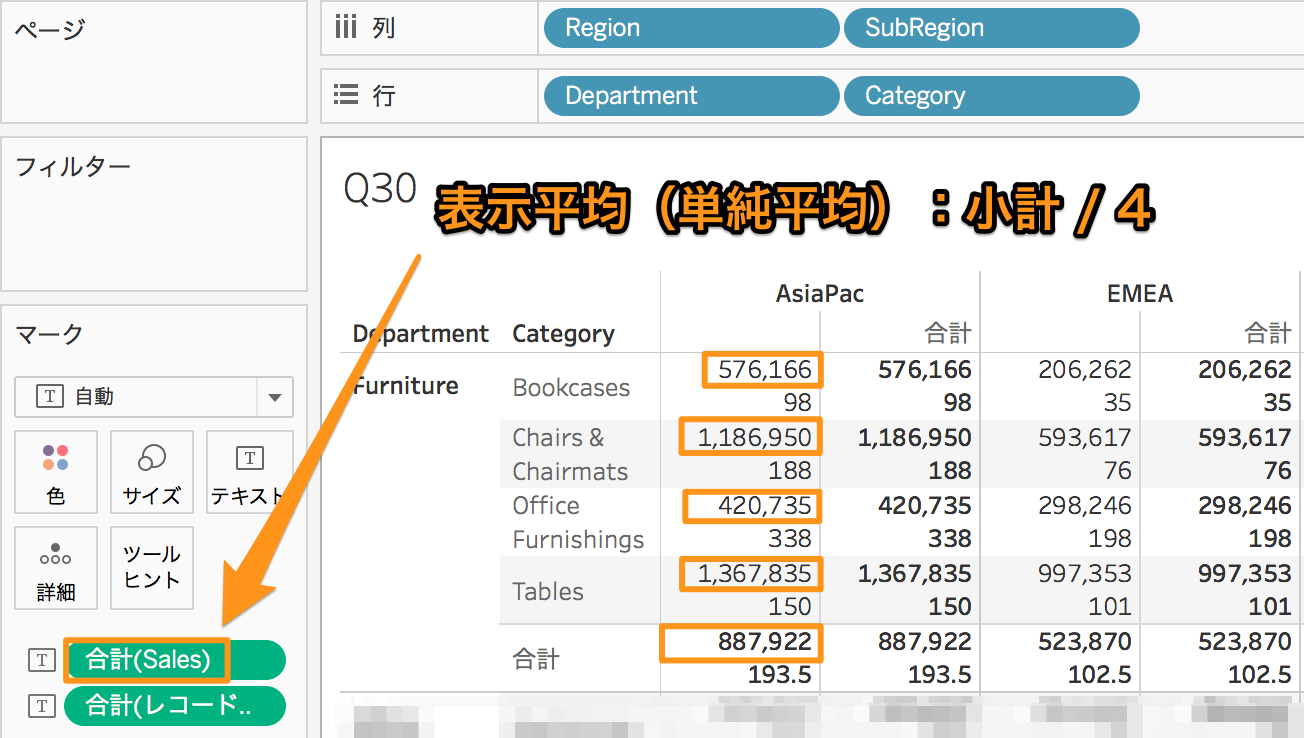Open the テキスト (Text) marks card
Viewport: 1304px width, 738px height.
click(x=249, y=472)
